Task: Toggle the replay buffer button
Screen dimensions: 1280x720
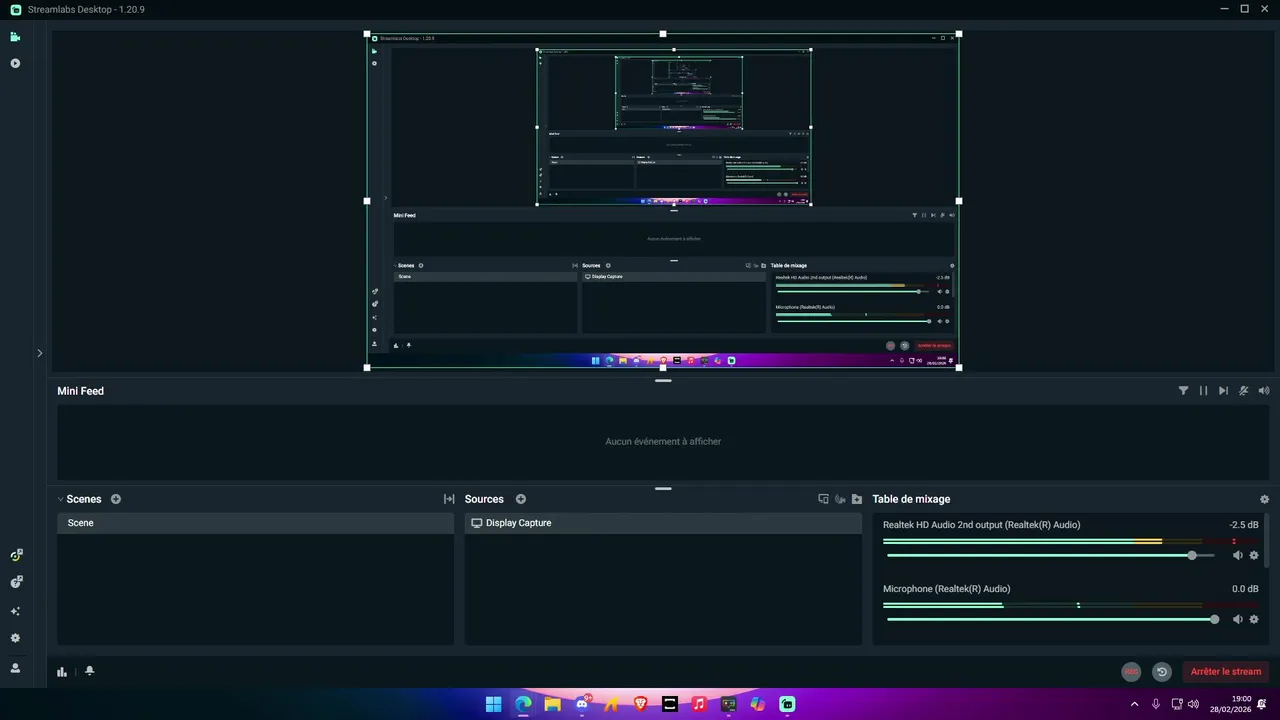Action: tap(1162, 672)
